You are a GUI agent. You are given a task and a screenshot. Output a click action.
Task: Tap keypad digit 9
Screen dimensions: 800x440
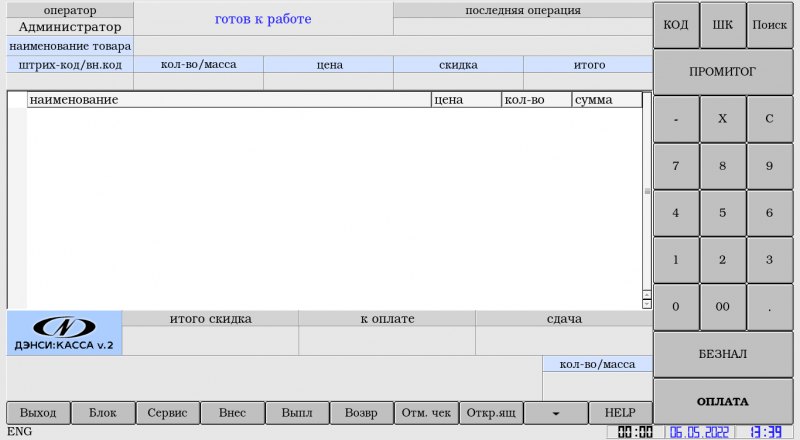(x=769, y=166)
